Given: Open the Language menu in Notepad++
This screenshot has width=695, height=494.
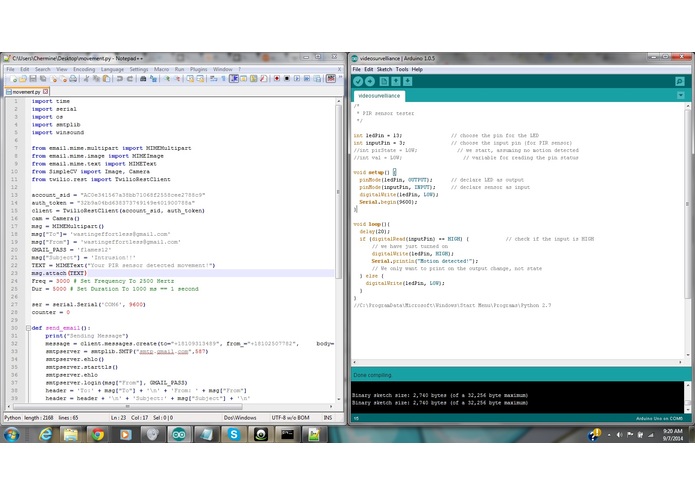Looking at the screenshot, I should click(x=112, y=69).
